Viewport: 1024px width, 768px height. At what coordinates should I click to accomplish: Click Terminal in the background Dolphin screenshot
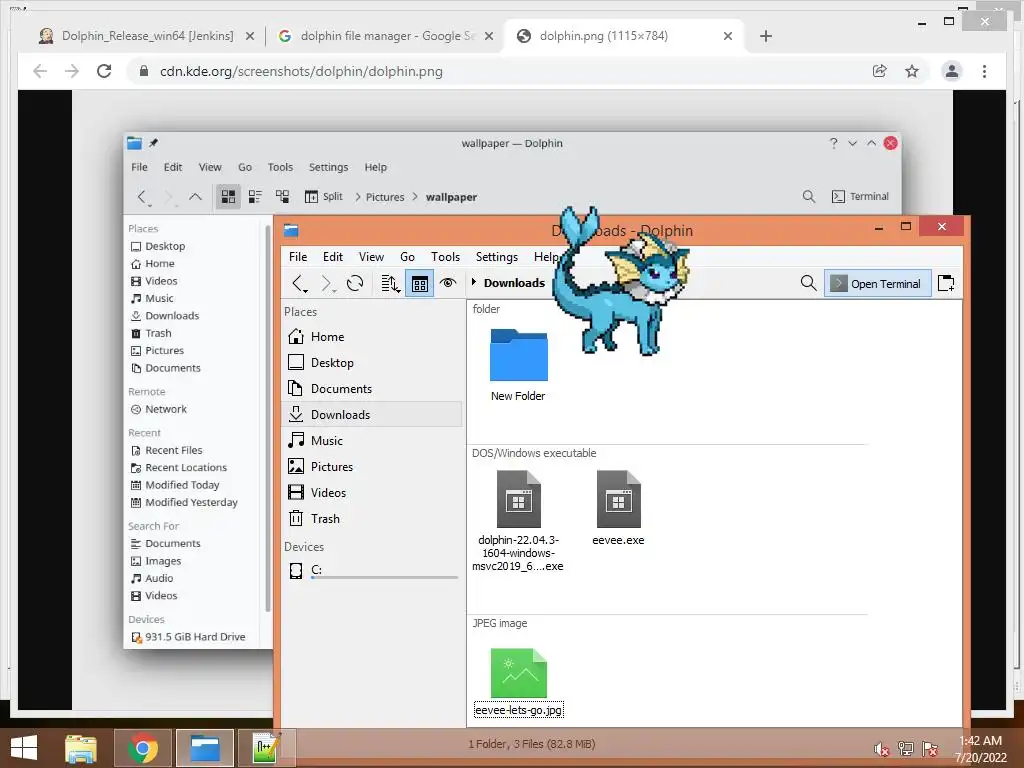click(x=860, y=197)
